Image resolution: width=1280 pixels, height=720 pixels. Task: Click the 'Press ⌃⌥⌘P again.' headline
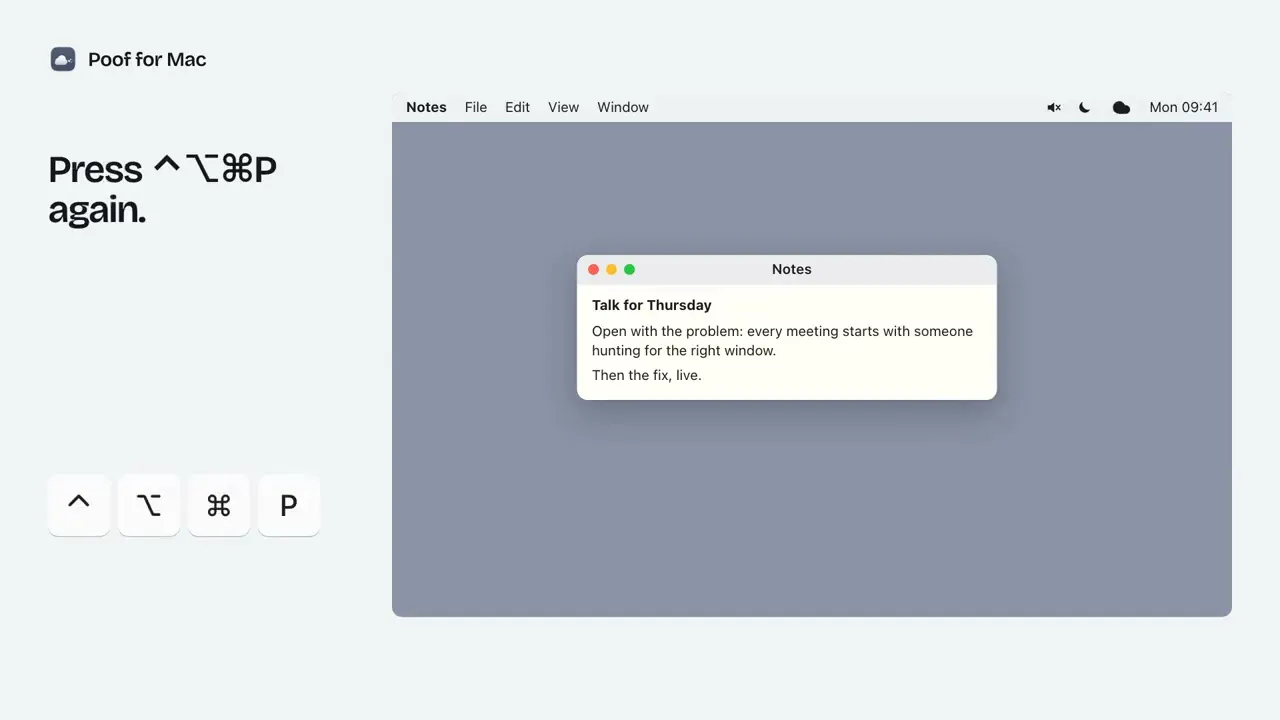coord(163,189)
